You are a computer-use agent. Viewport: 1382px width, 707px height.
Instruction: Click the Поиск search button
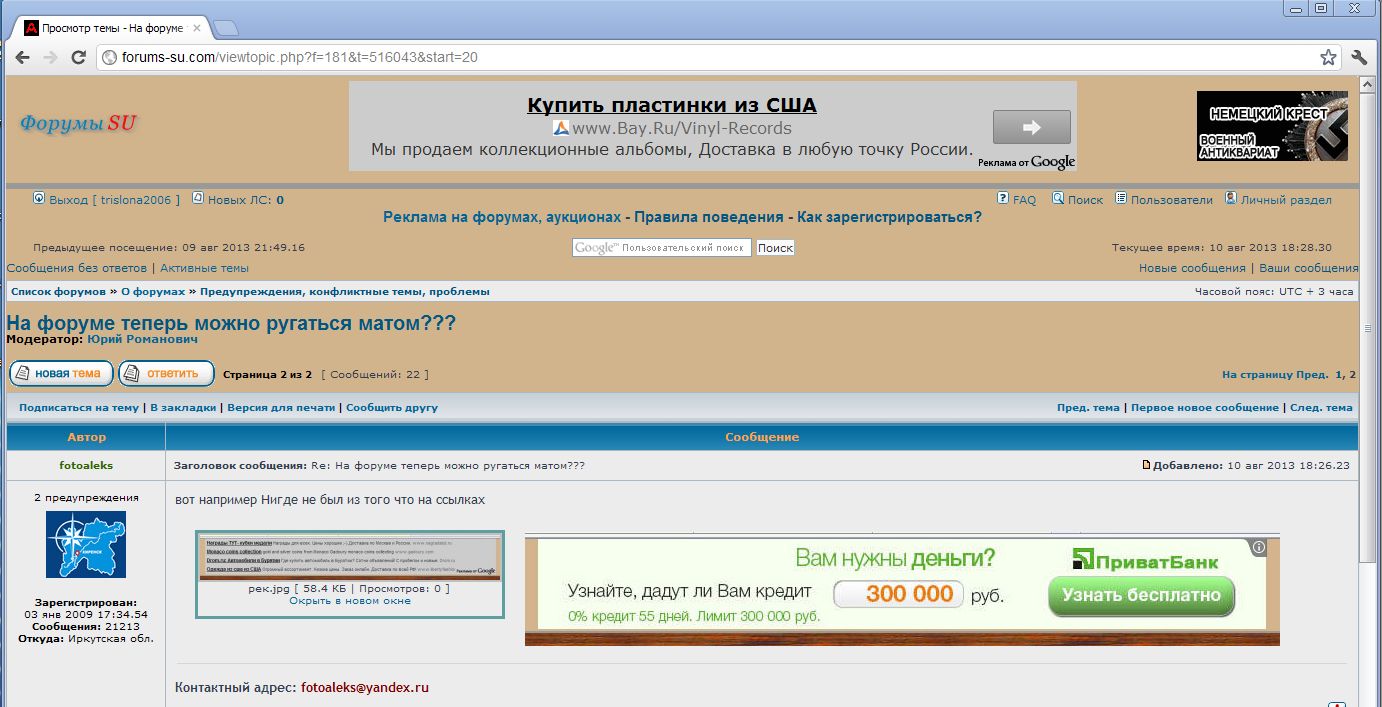(x=775, y=248)
